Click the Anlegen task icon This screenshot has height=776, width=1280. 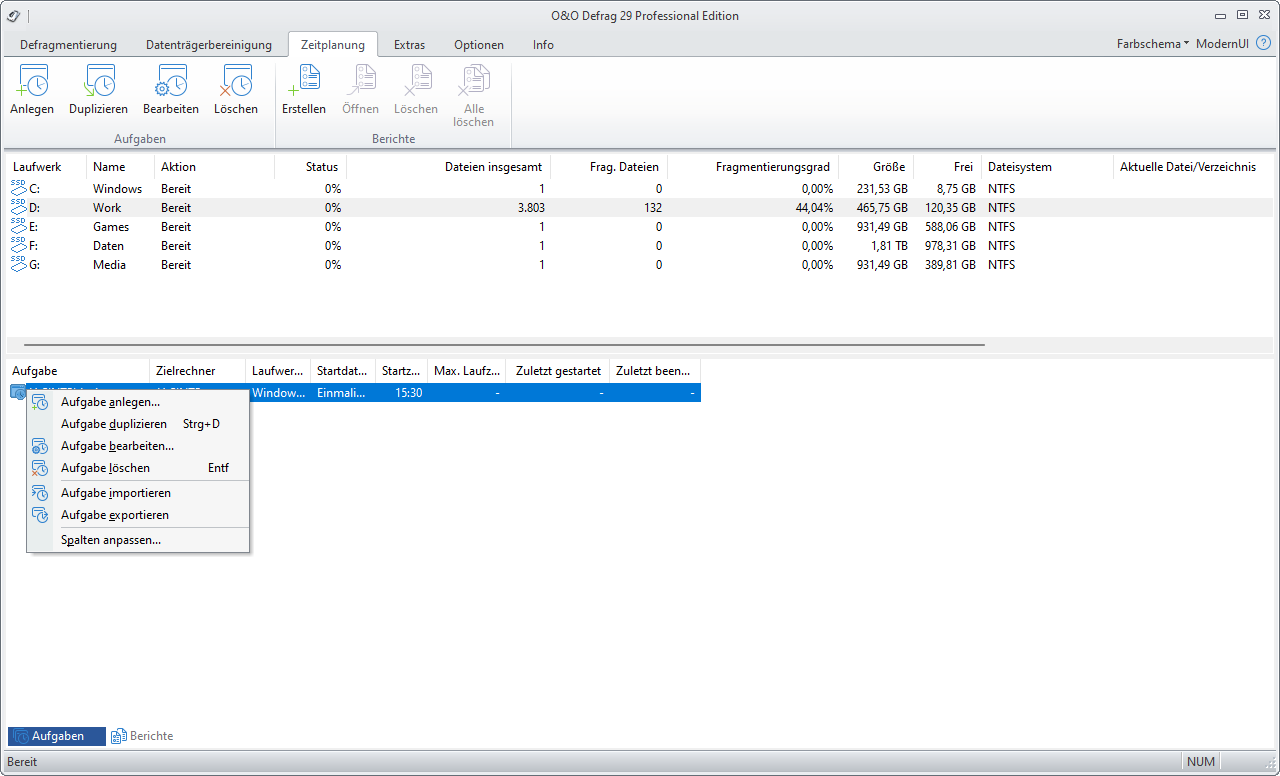tap(32, 81)
